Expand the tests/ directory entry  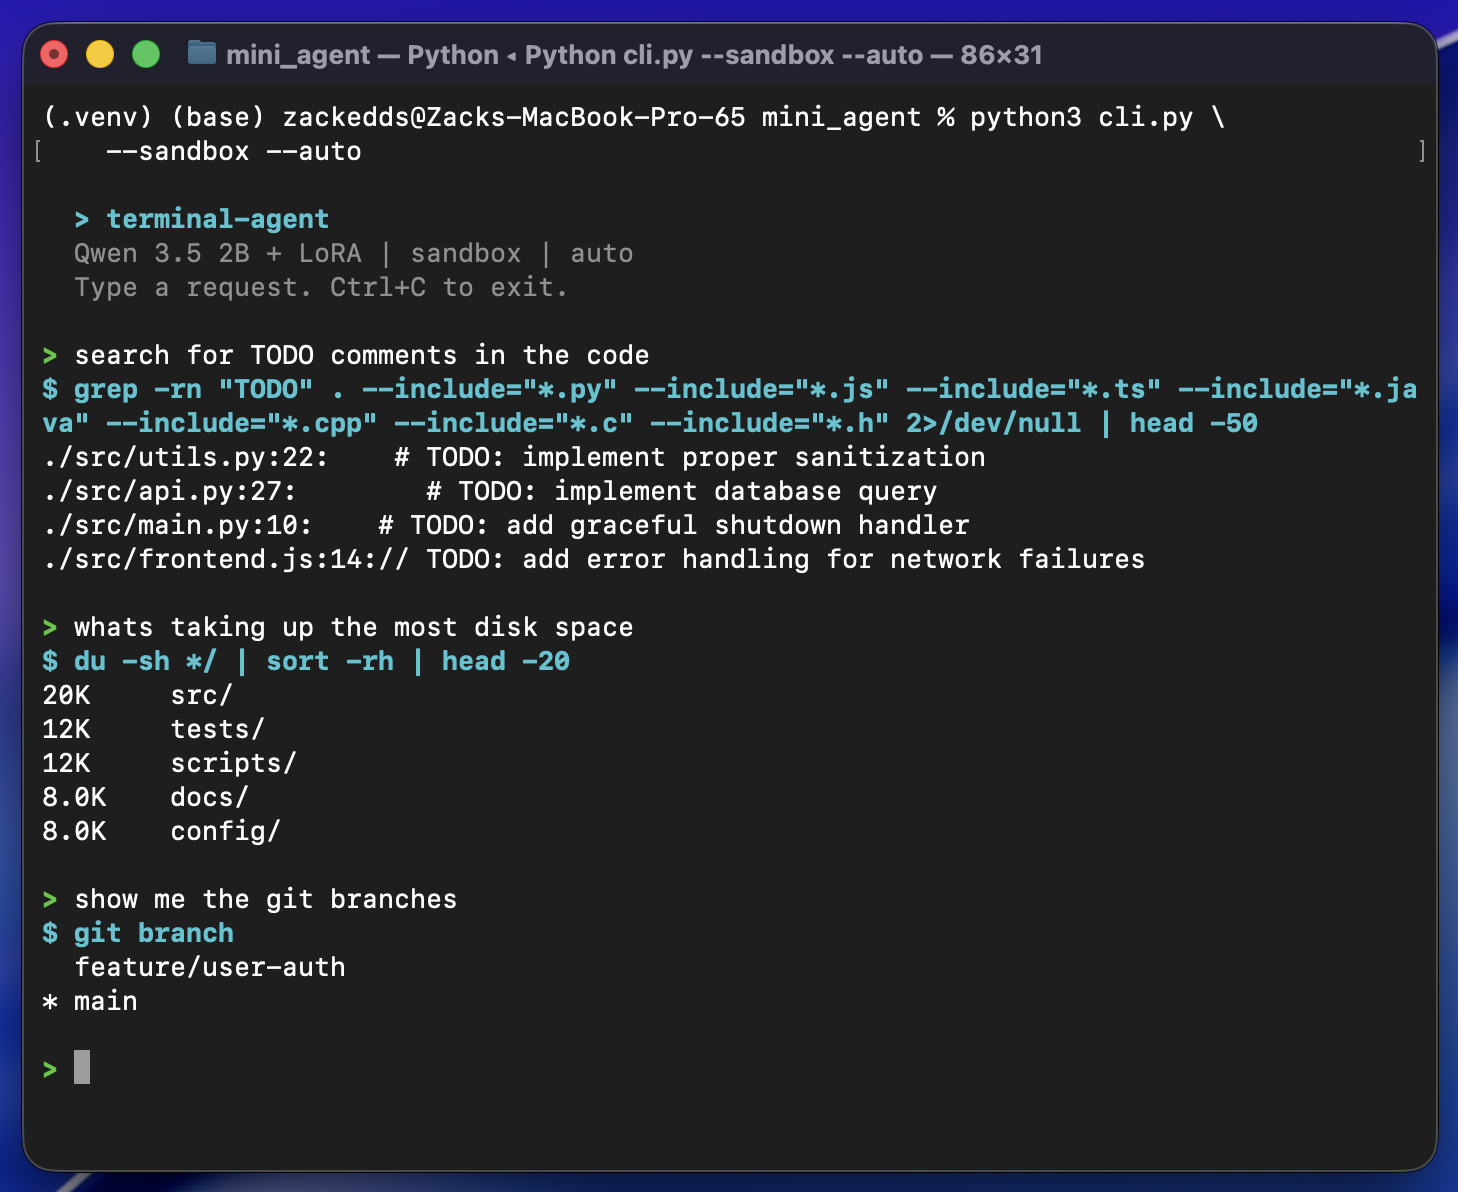pyautogui.click(x=216, y=729)
